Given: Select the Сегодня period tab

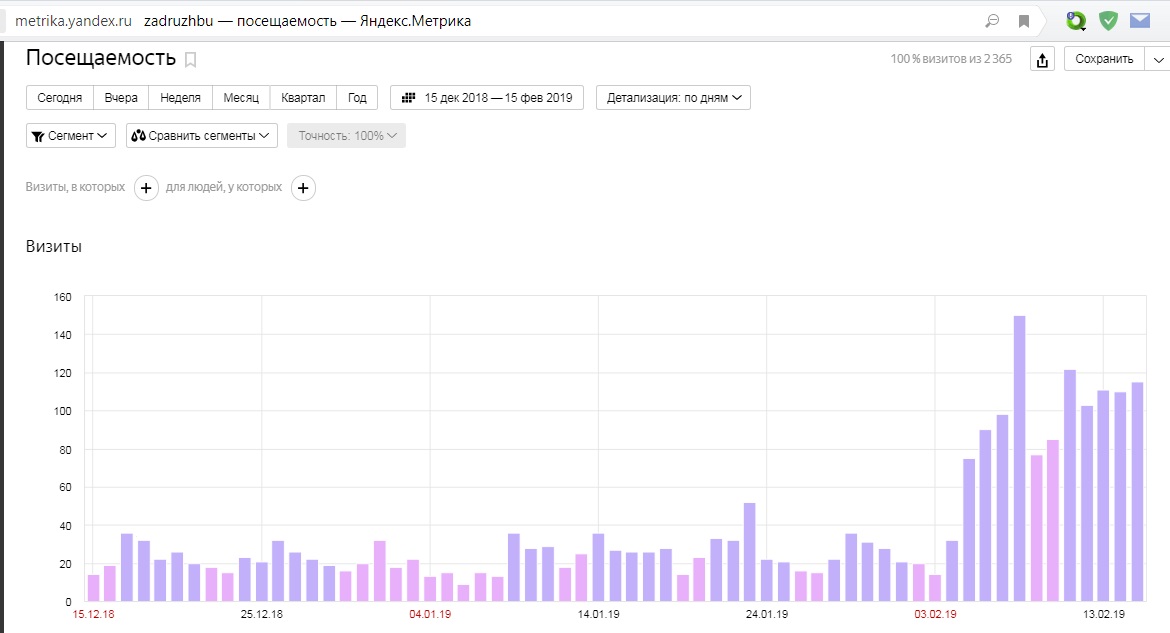Looking at the screenshot, I should (x=60, y=98).
